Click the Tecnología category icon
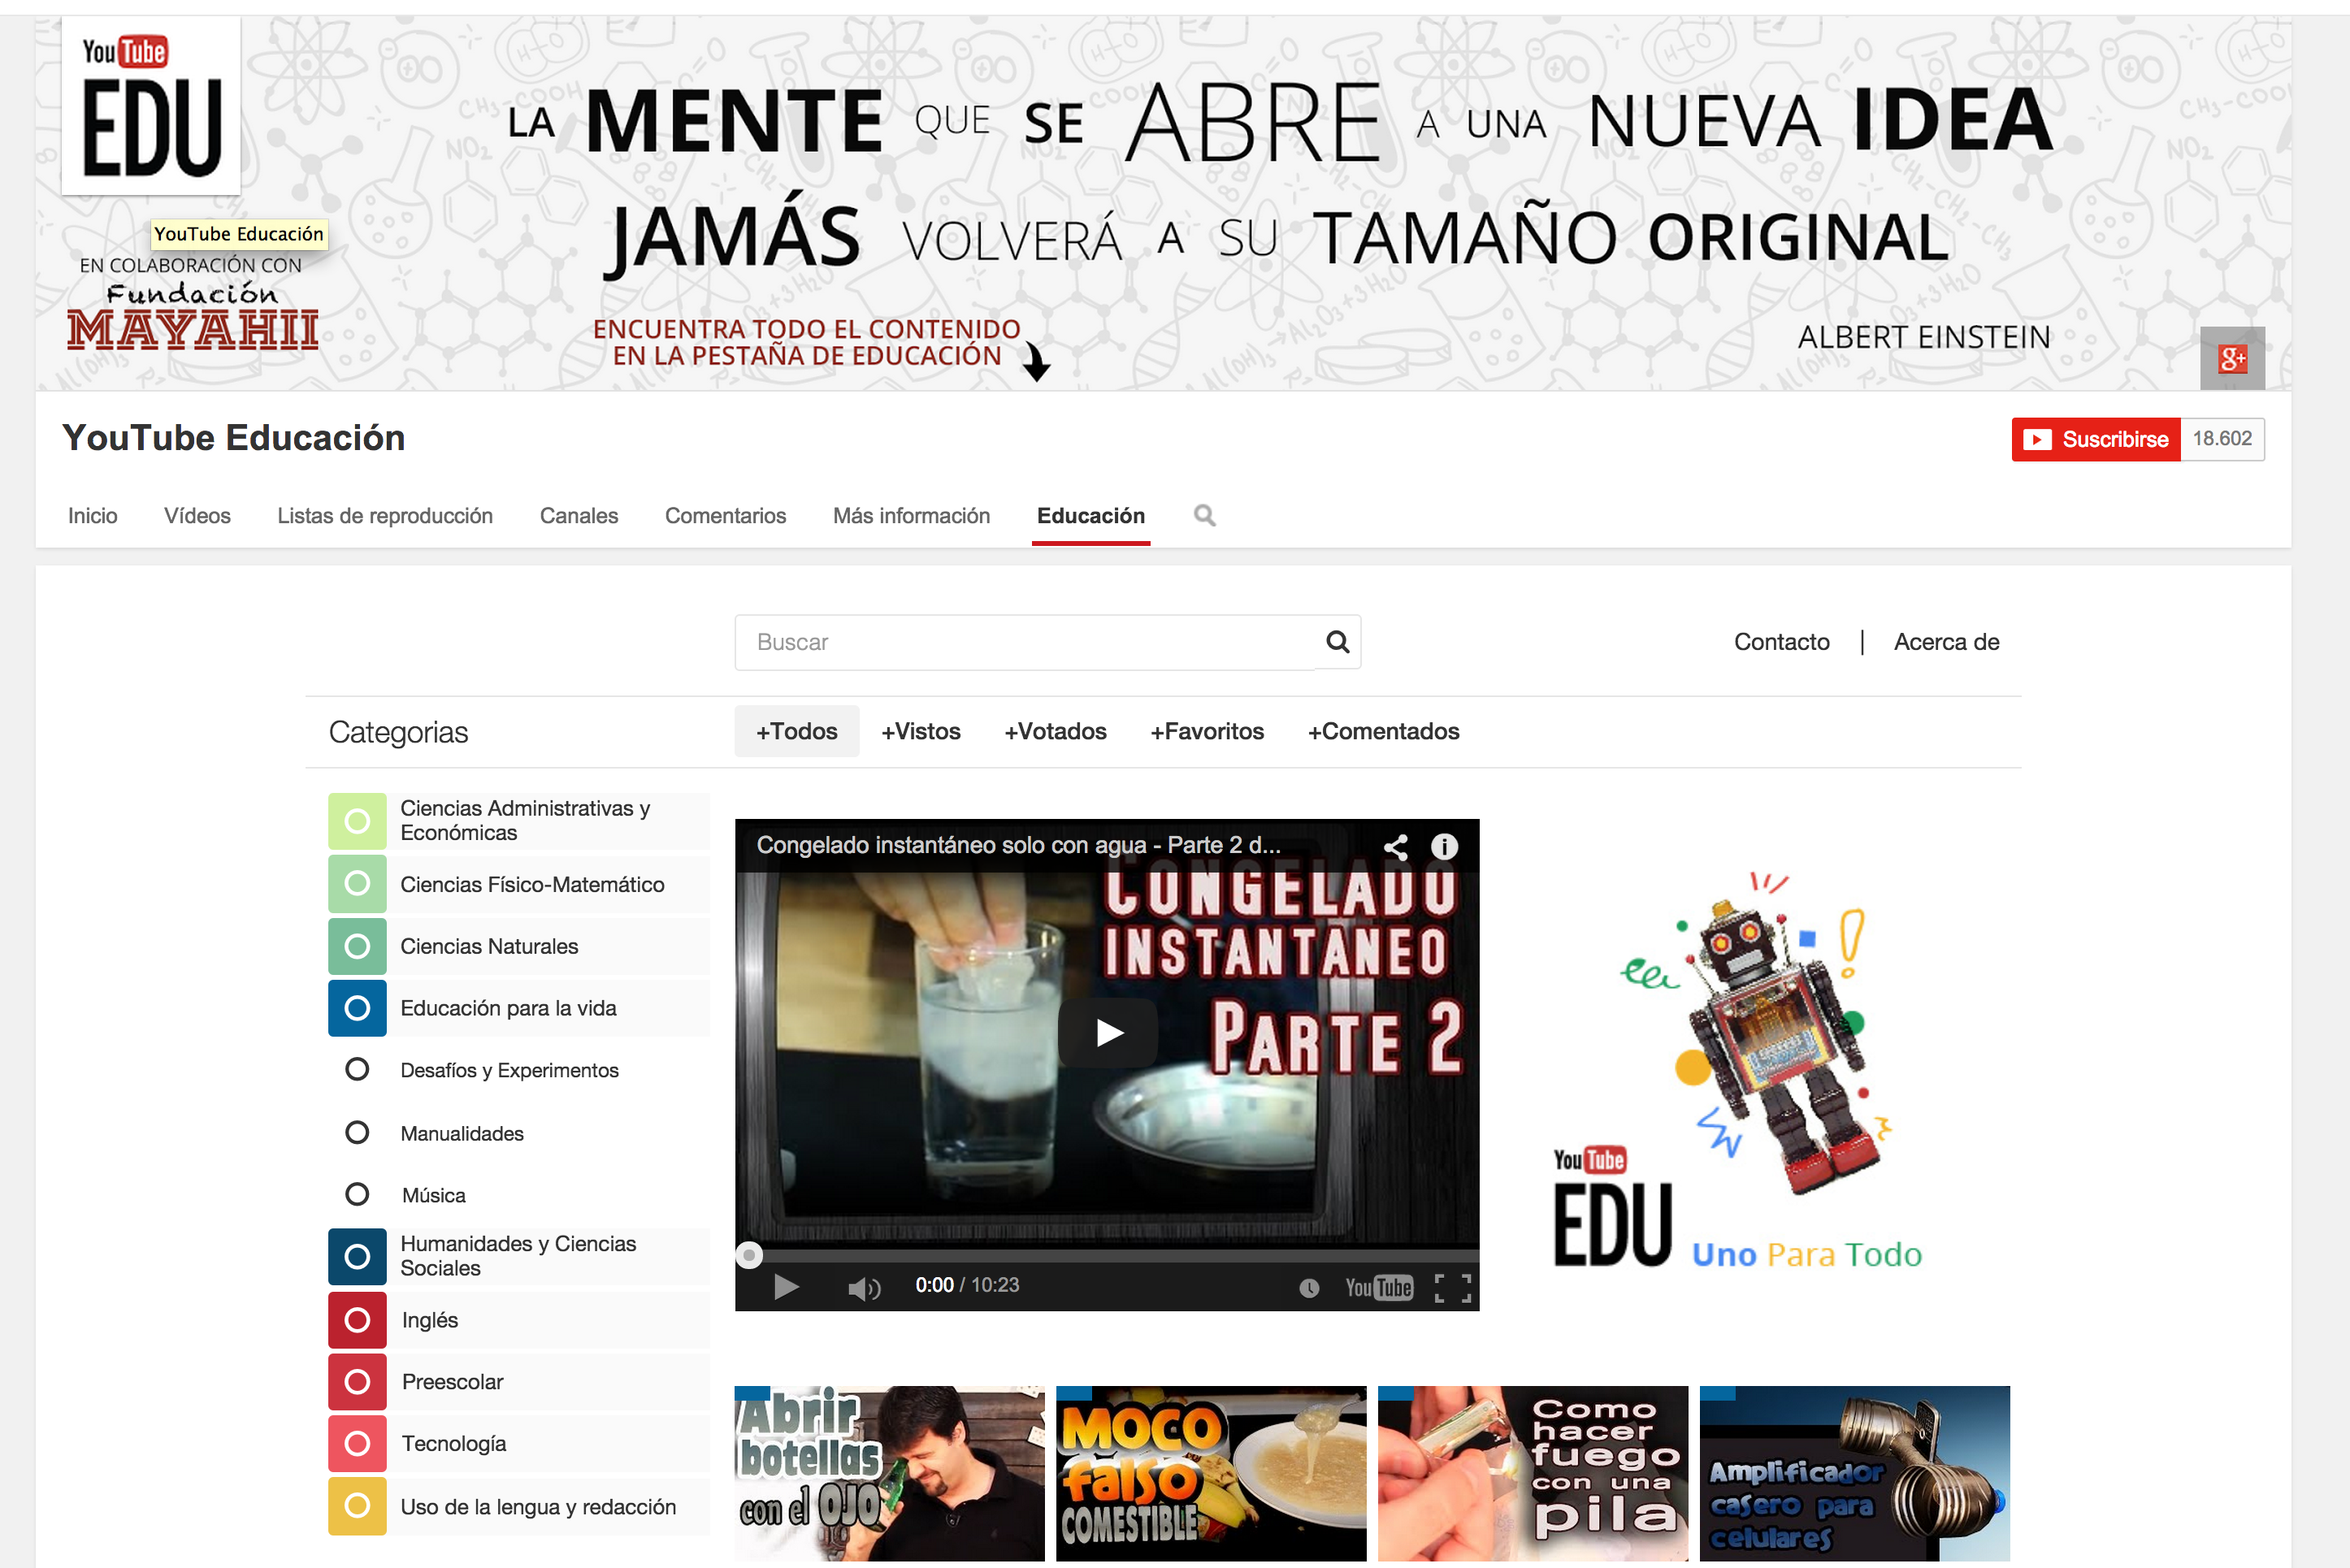Viewport: 2350px width, 1568px height. click(x=357, y=1444)
